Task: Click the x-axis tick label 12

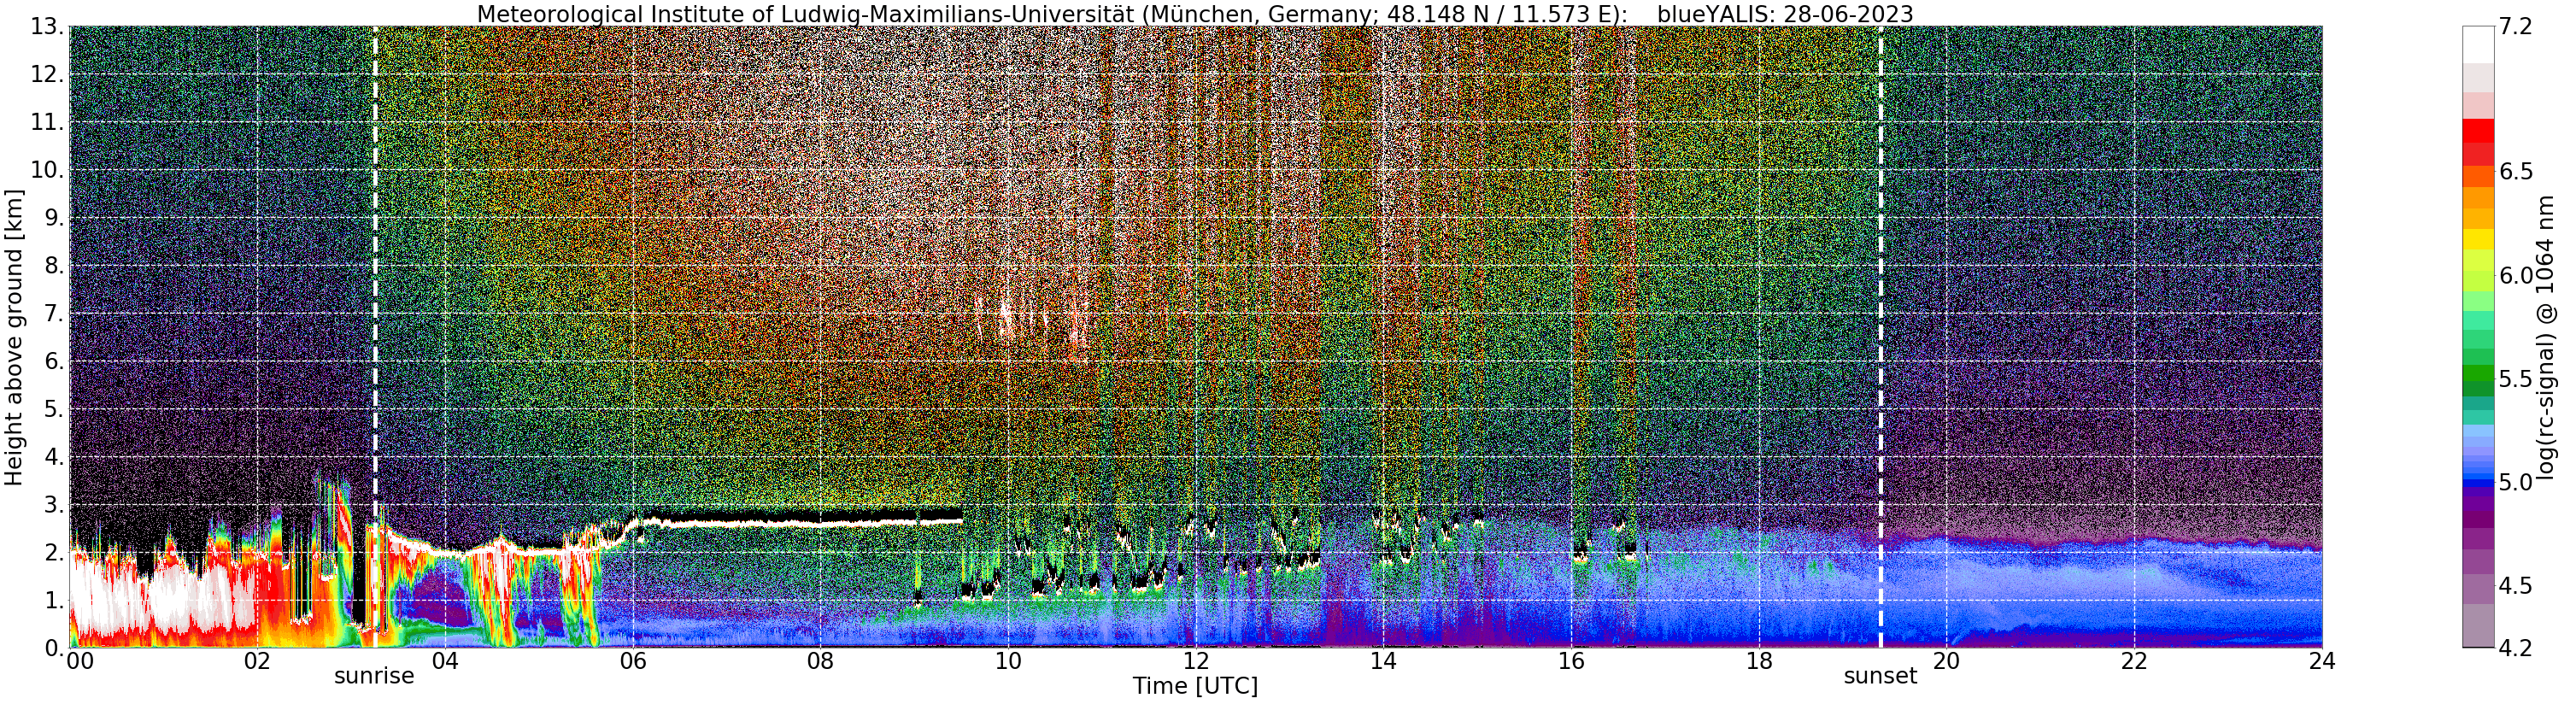Action: pyautogui.click(x=1196, y=661)
